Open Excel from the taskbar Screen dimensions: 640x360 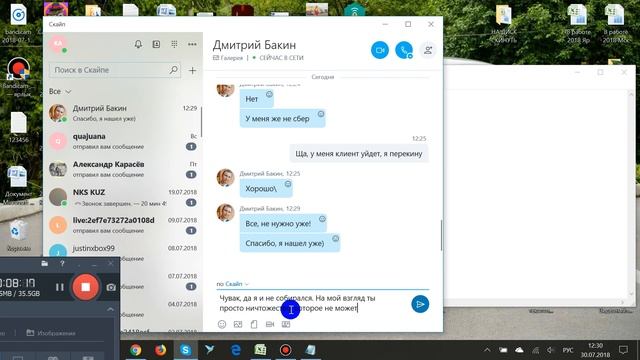tap(260, 350)
